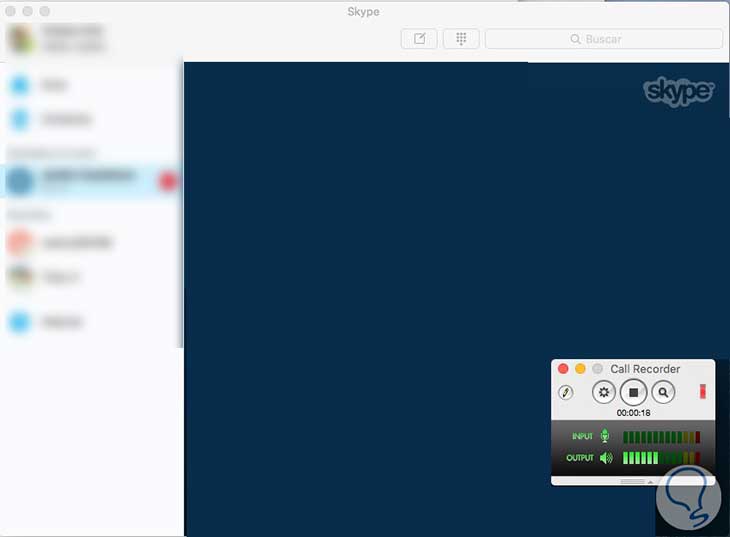Screen dimensions: 730x537
Task: Open the Skype dial pad
Action: click(461, 39)
